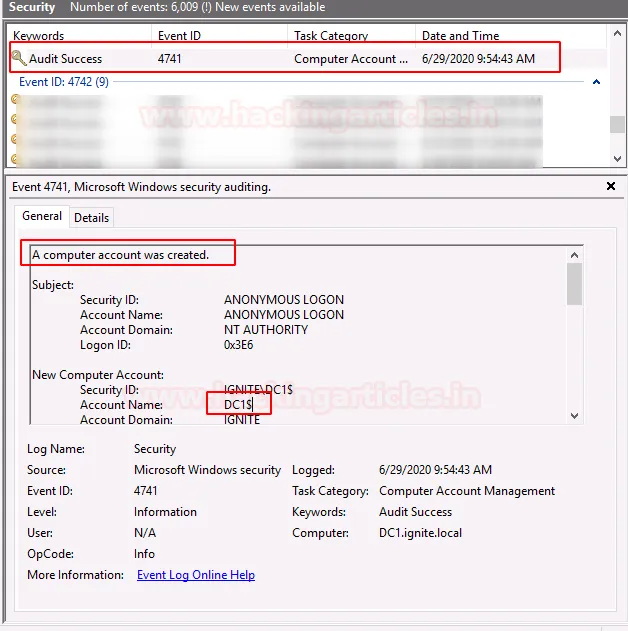628x631 pixels.
Task: Sort events by Keywords column header
Action: [x=39, y=36]
